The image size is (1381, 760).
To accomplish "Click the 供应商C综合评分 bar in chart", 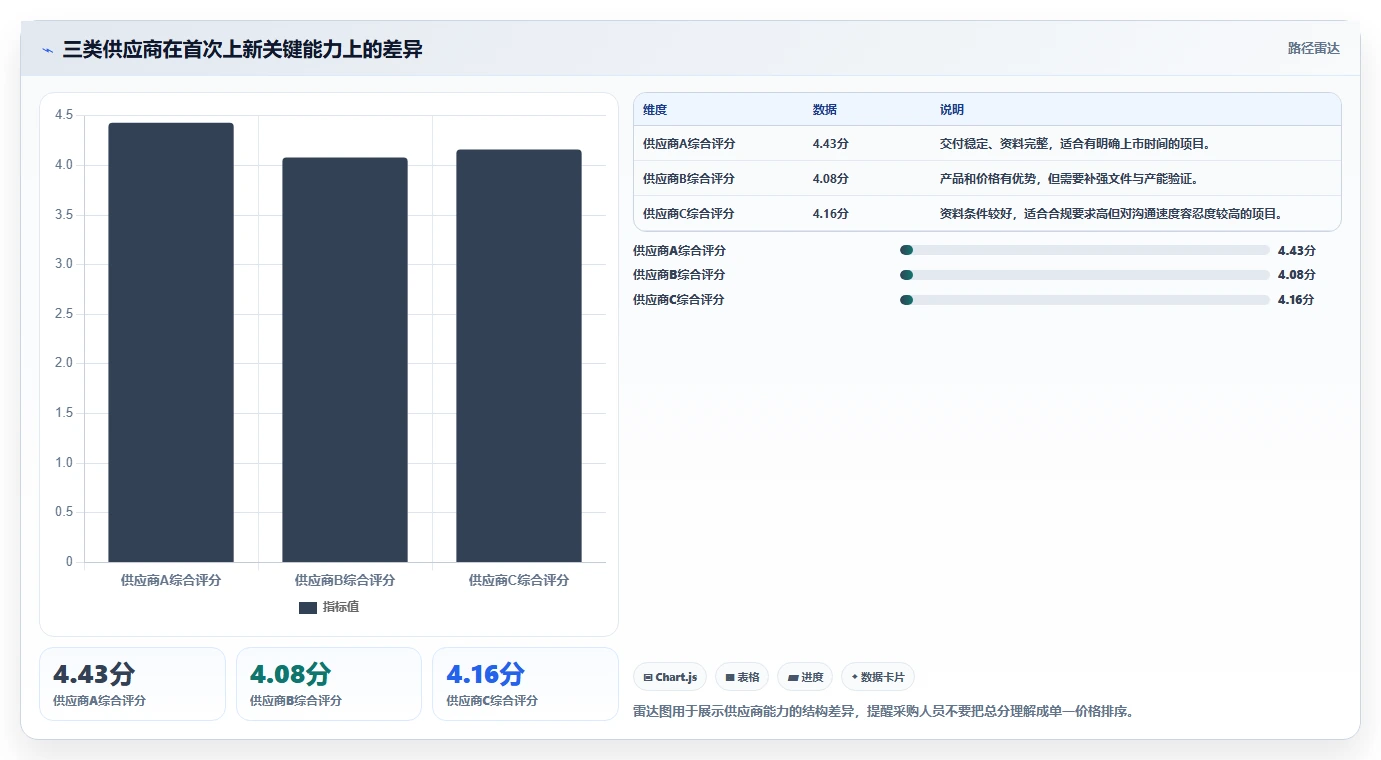I will [519, 356].
